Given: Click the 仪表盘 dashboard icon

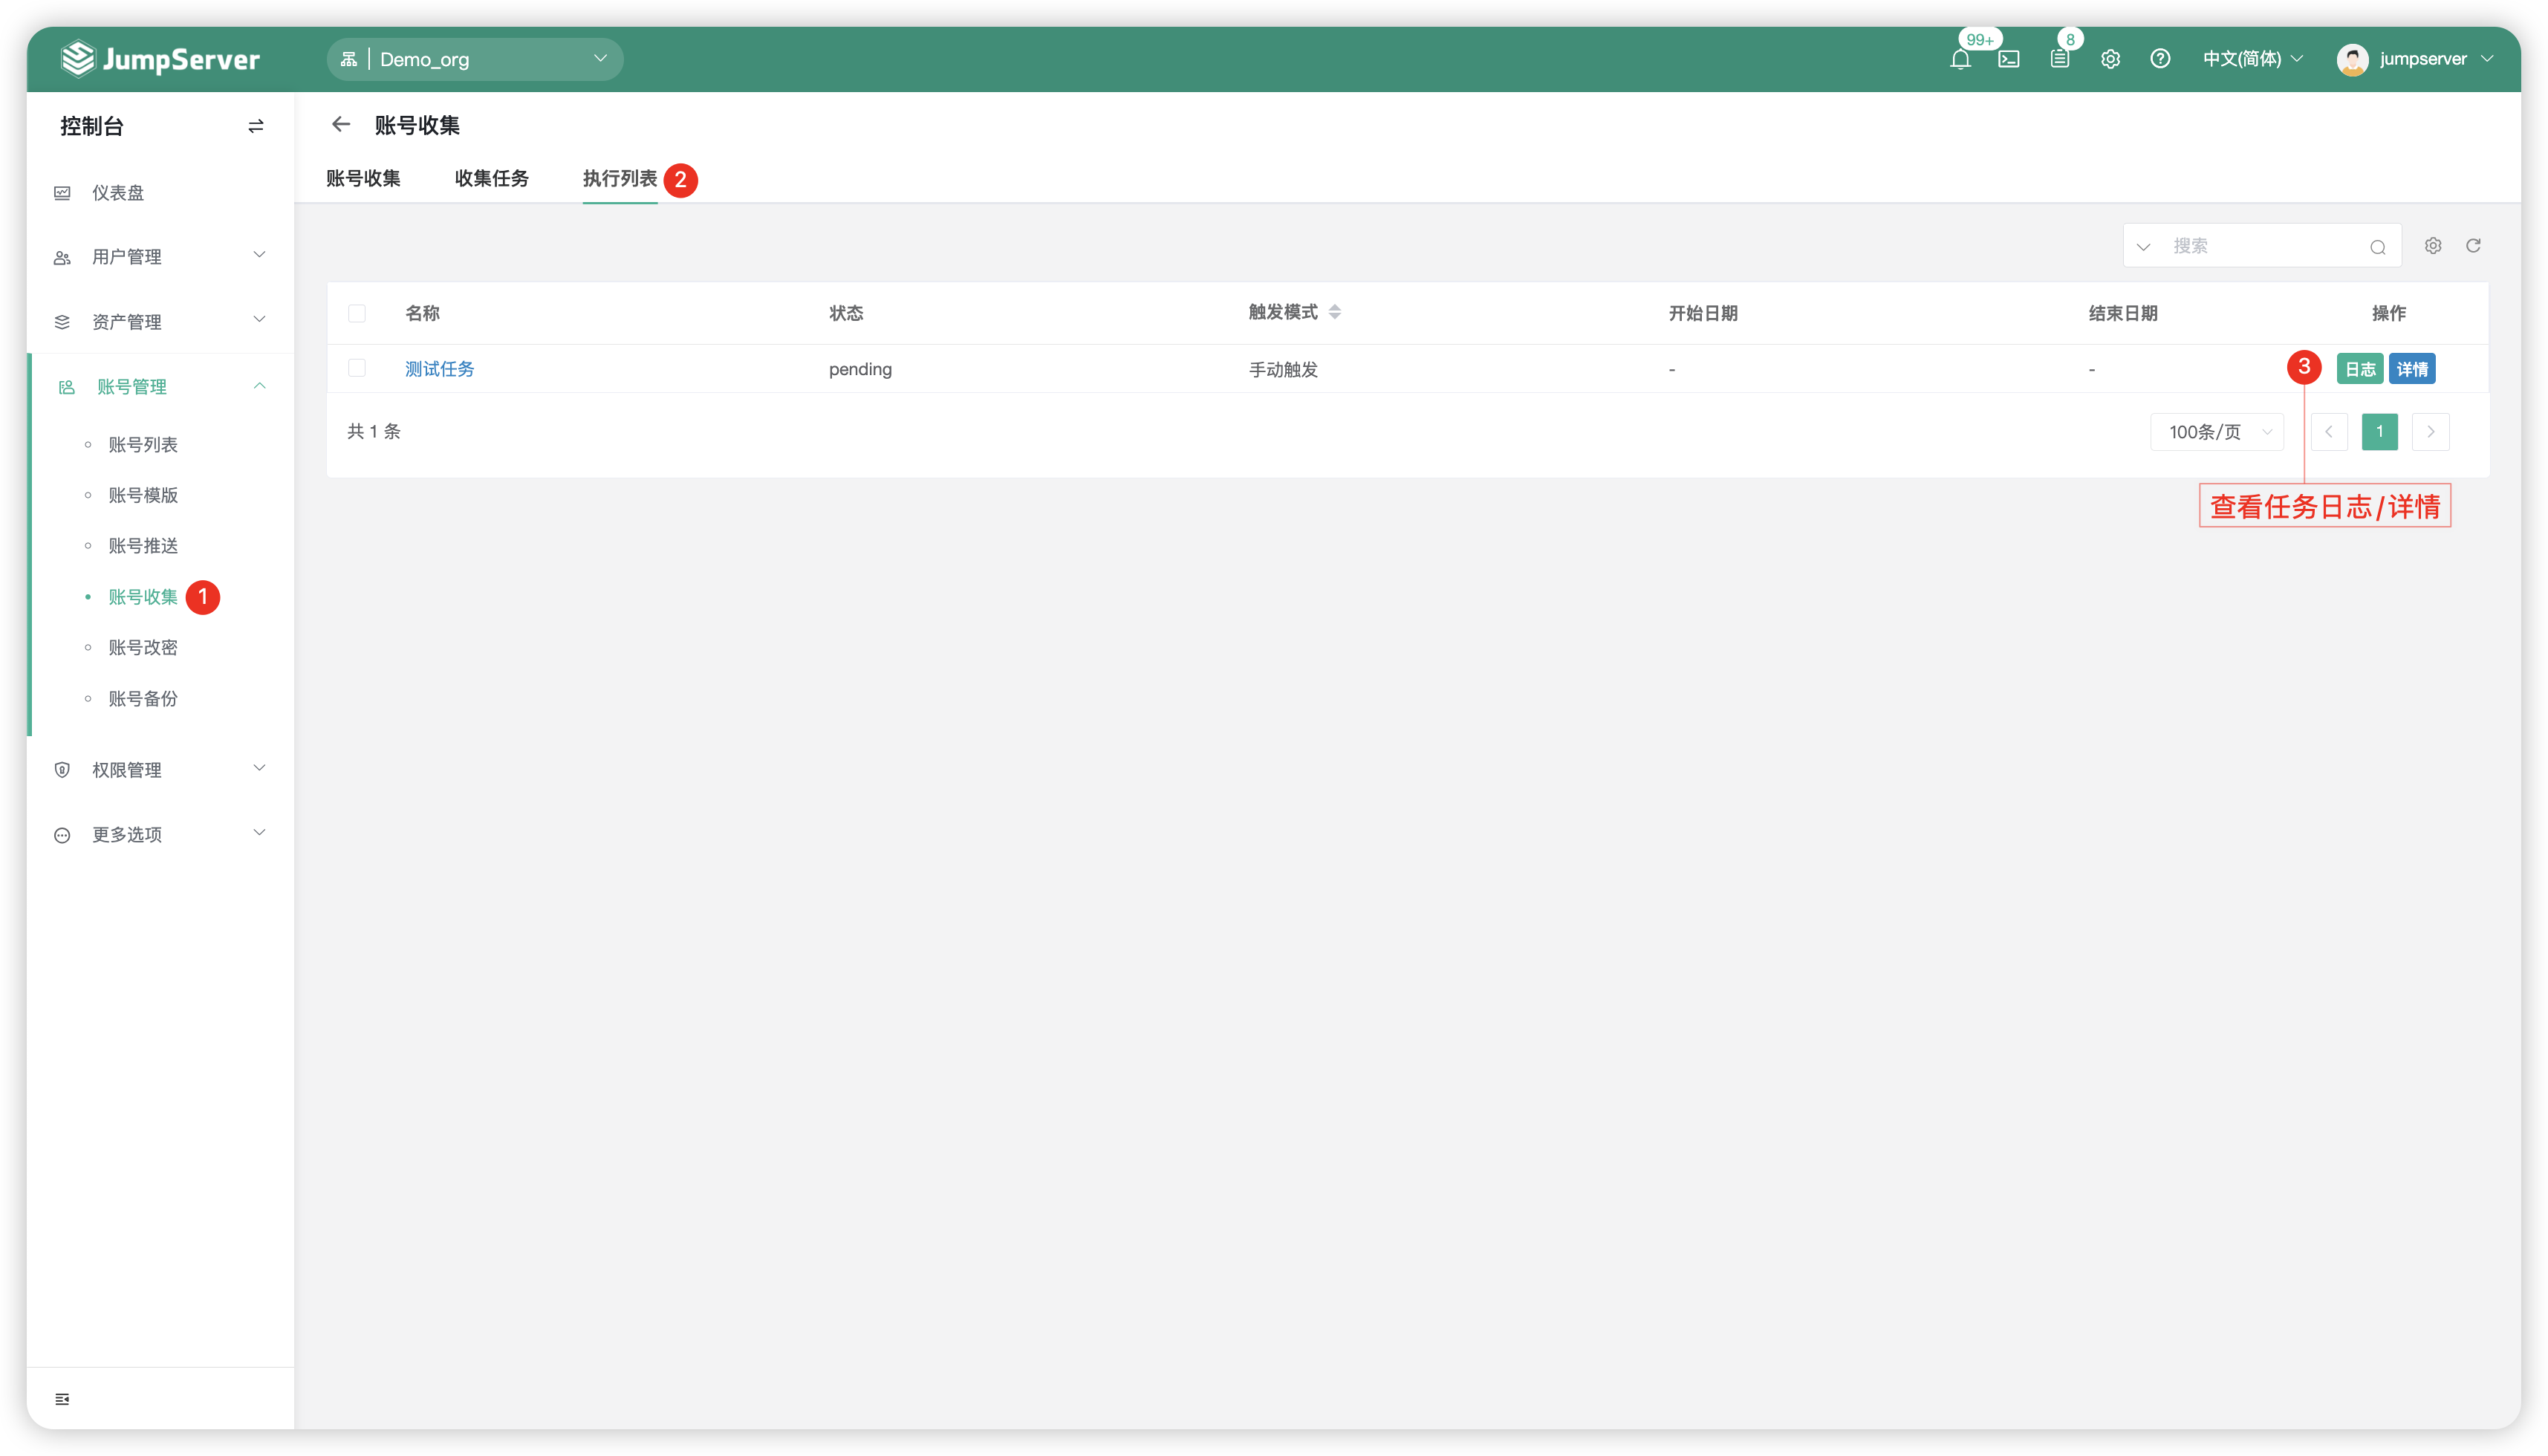Looking at the screenshot, I should pos(62,193).
